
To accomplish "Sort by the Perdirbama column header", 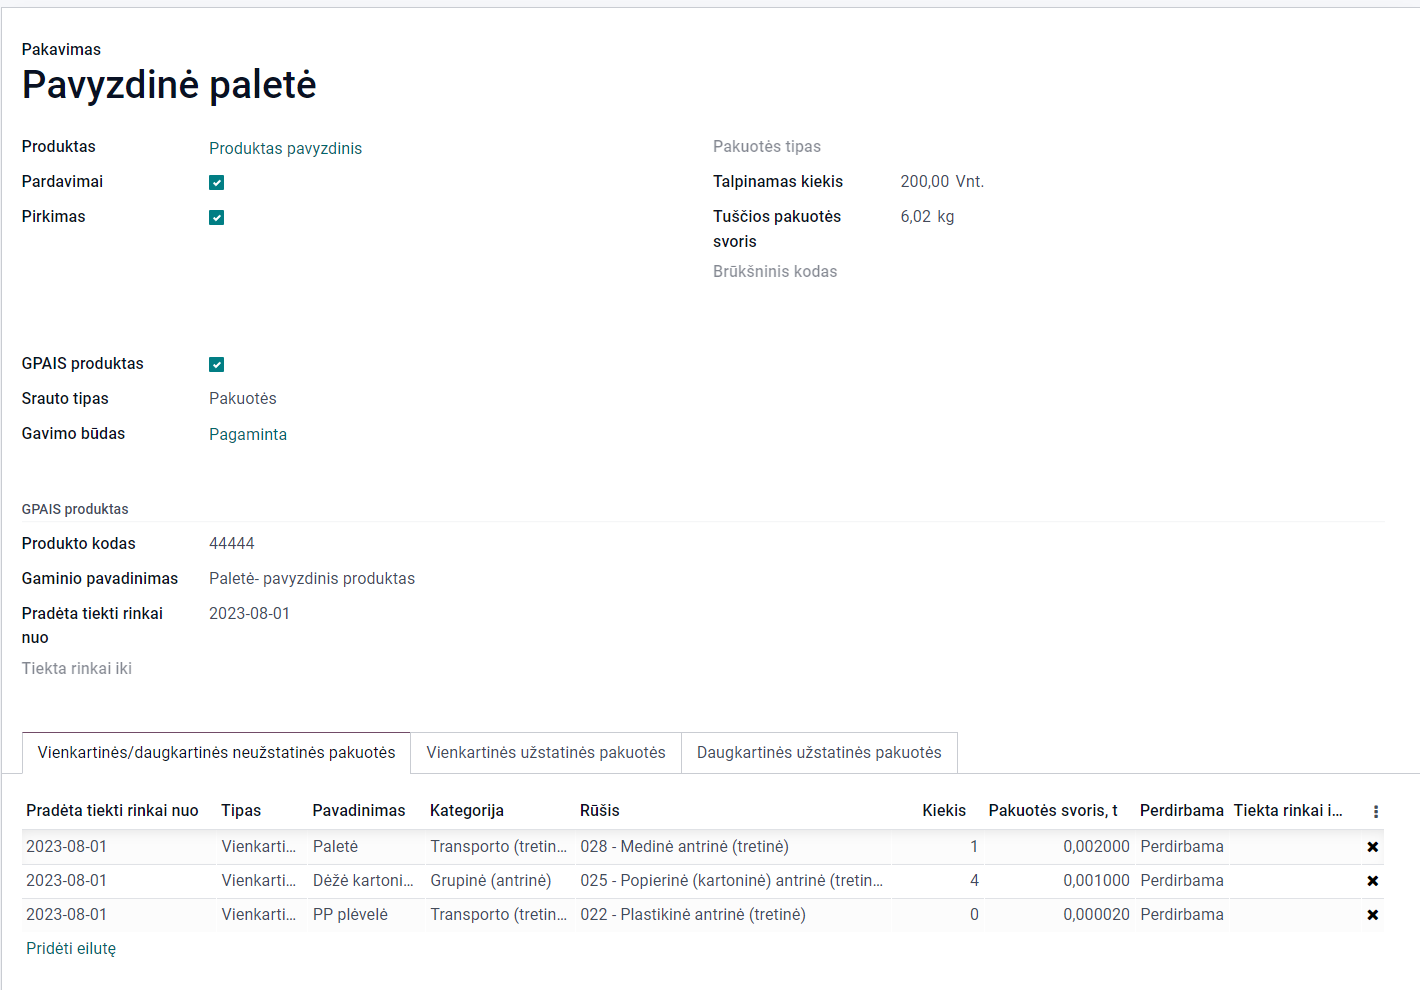I will [1182, 810].
